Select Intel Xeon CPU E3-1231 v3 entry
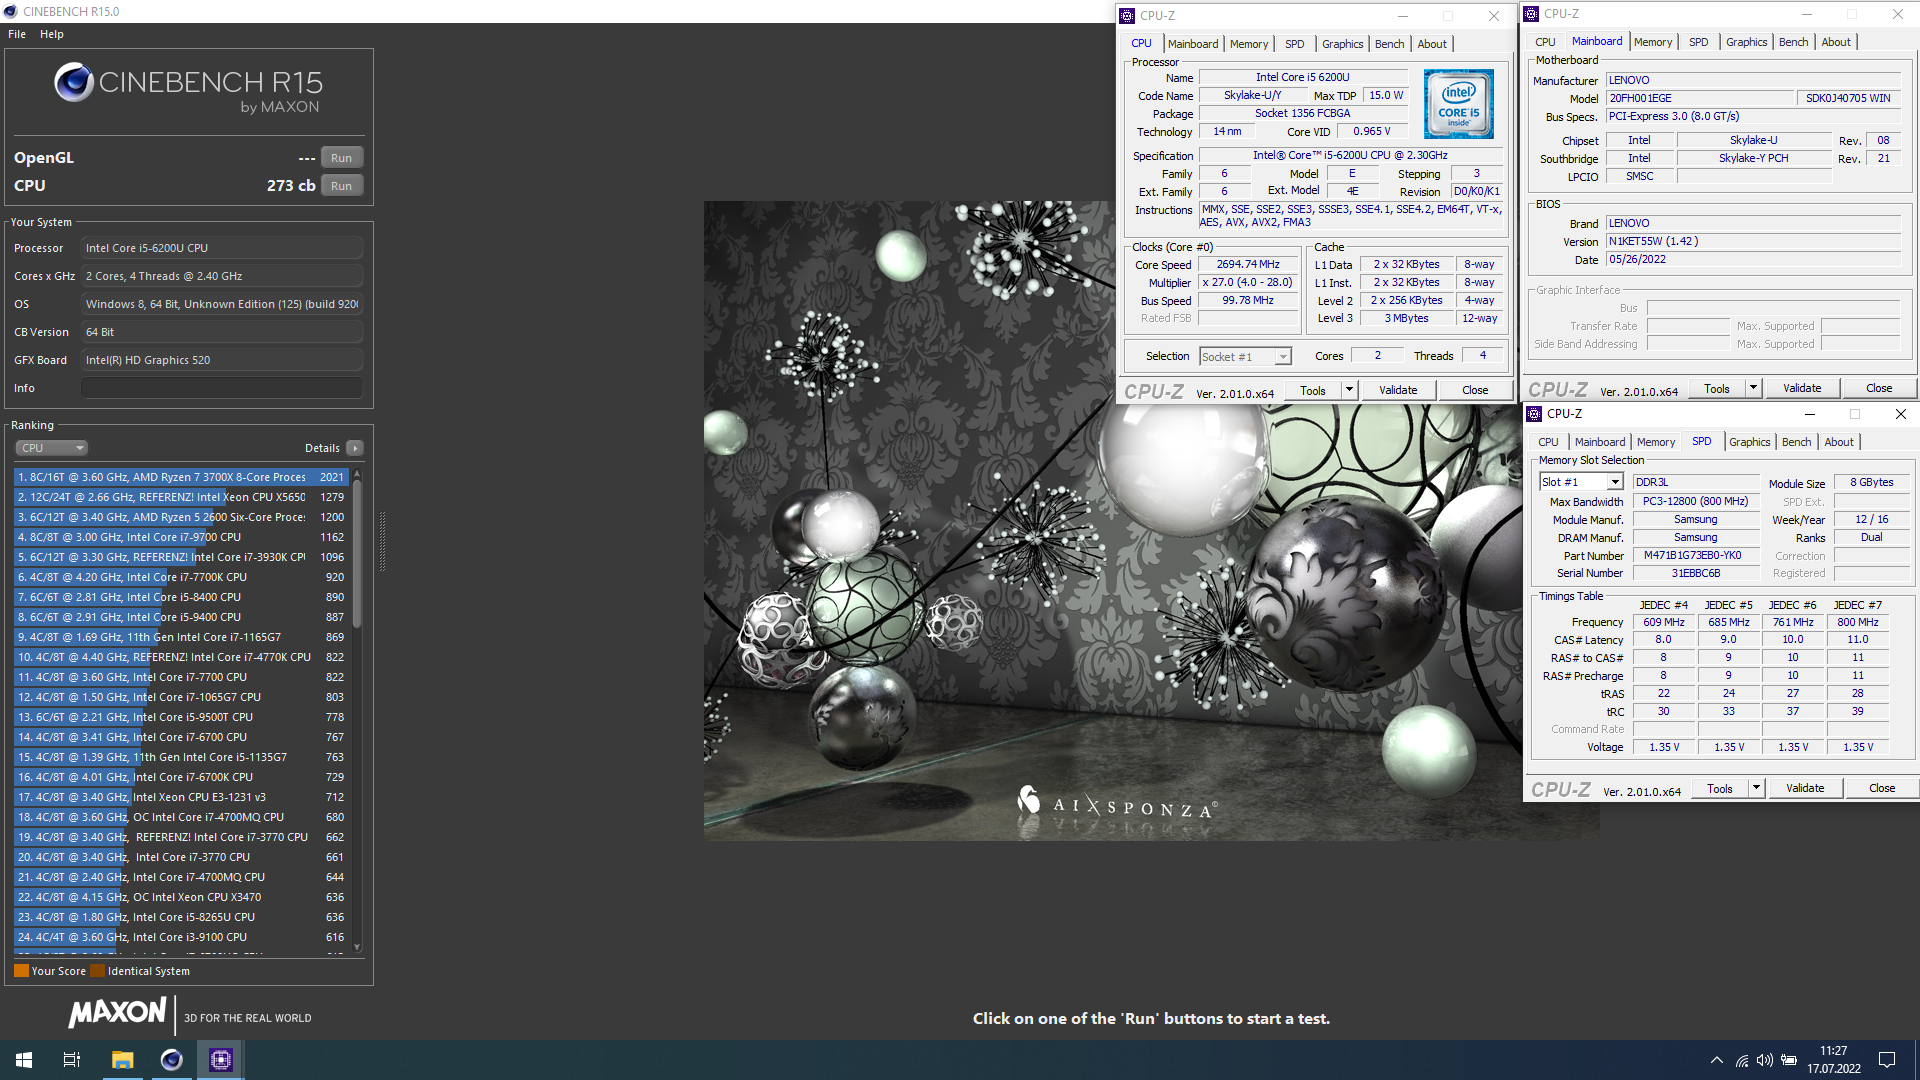Viewport: 1920px width, 1080px height. pyautogui.click(x=181, y=797)
